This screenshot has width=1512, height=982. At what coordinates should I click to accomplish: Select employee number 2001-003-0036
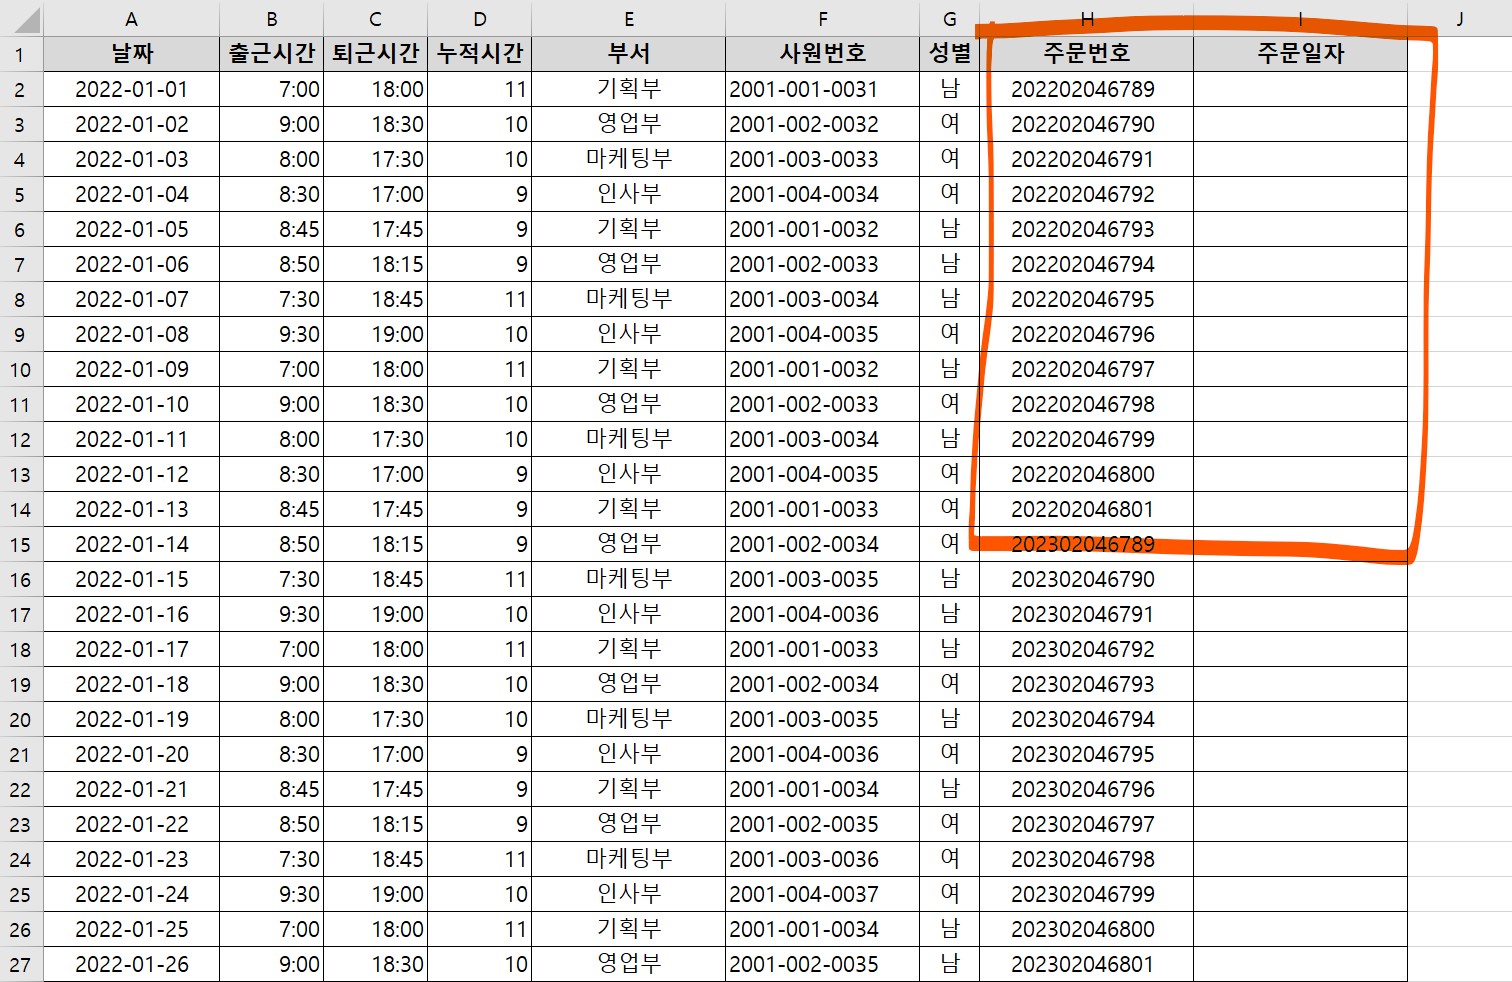click(823, 860)
